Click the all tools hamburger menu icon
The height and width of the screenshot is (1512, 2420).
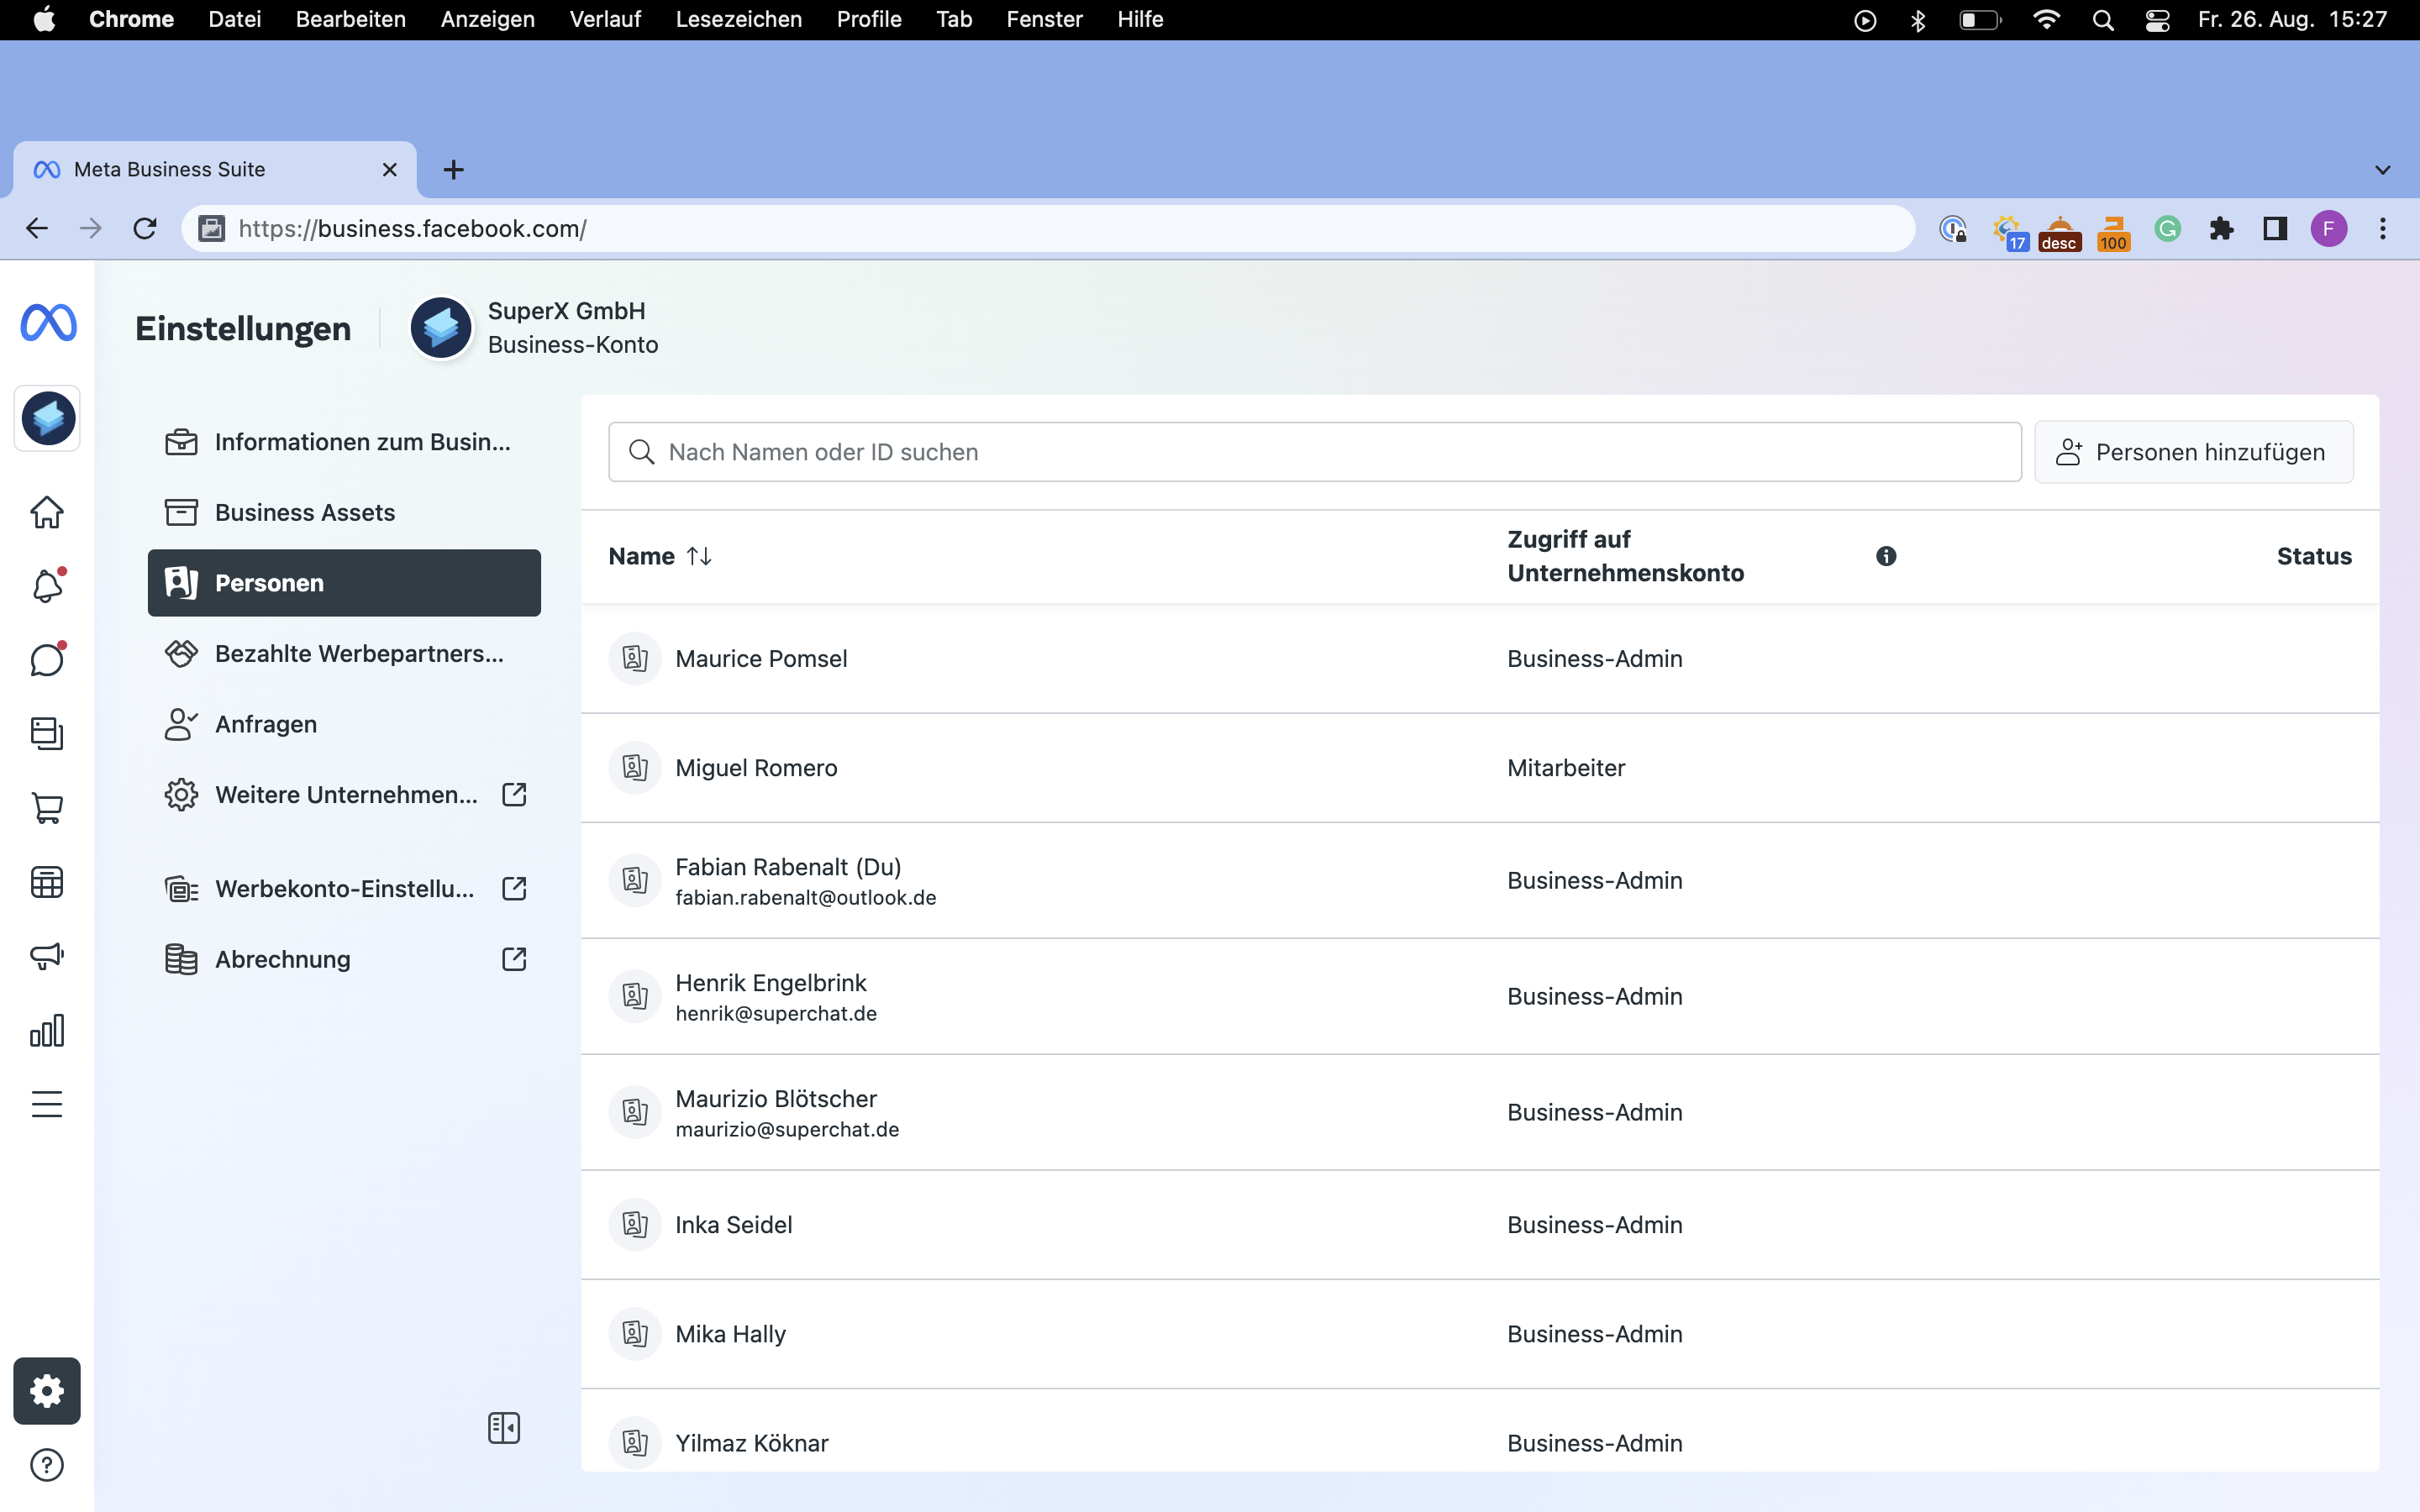[47, 1104]
